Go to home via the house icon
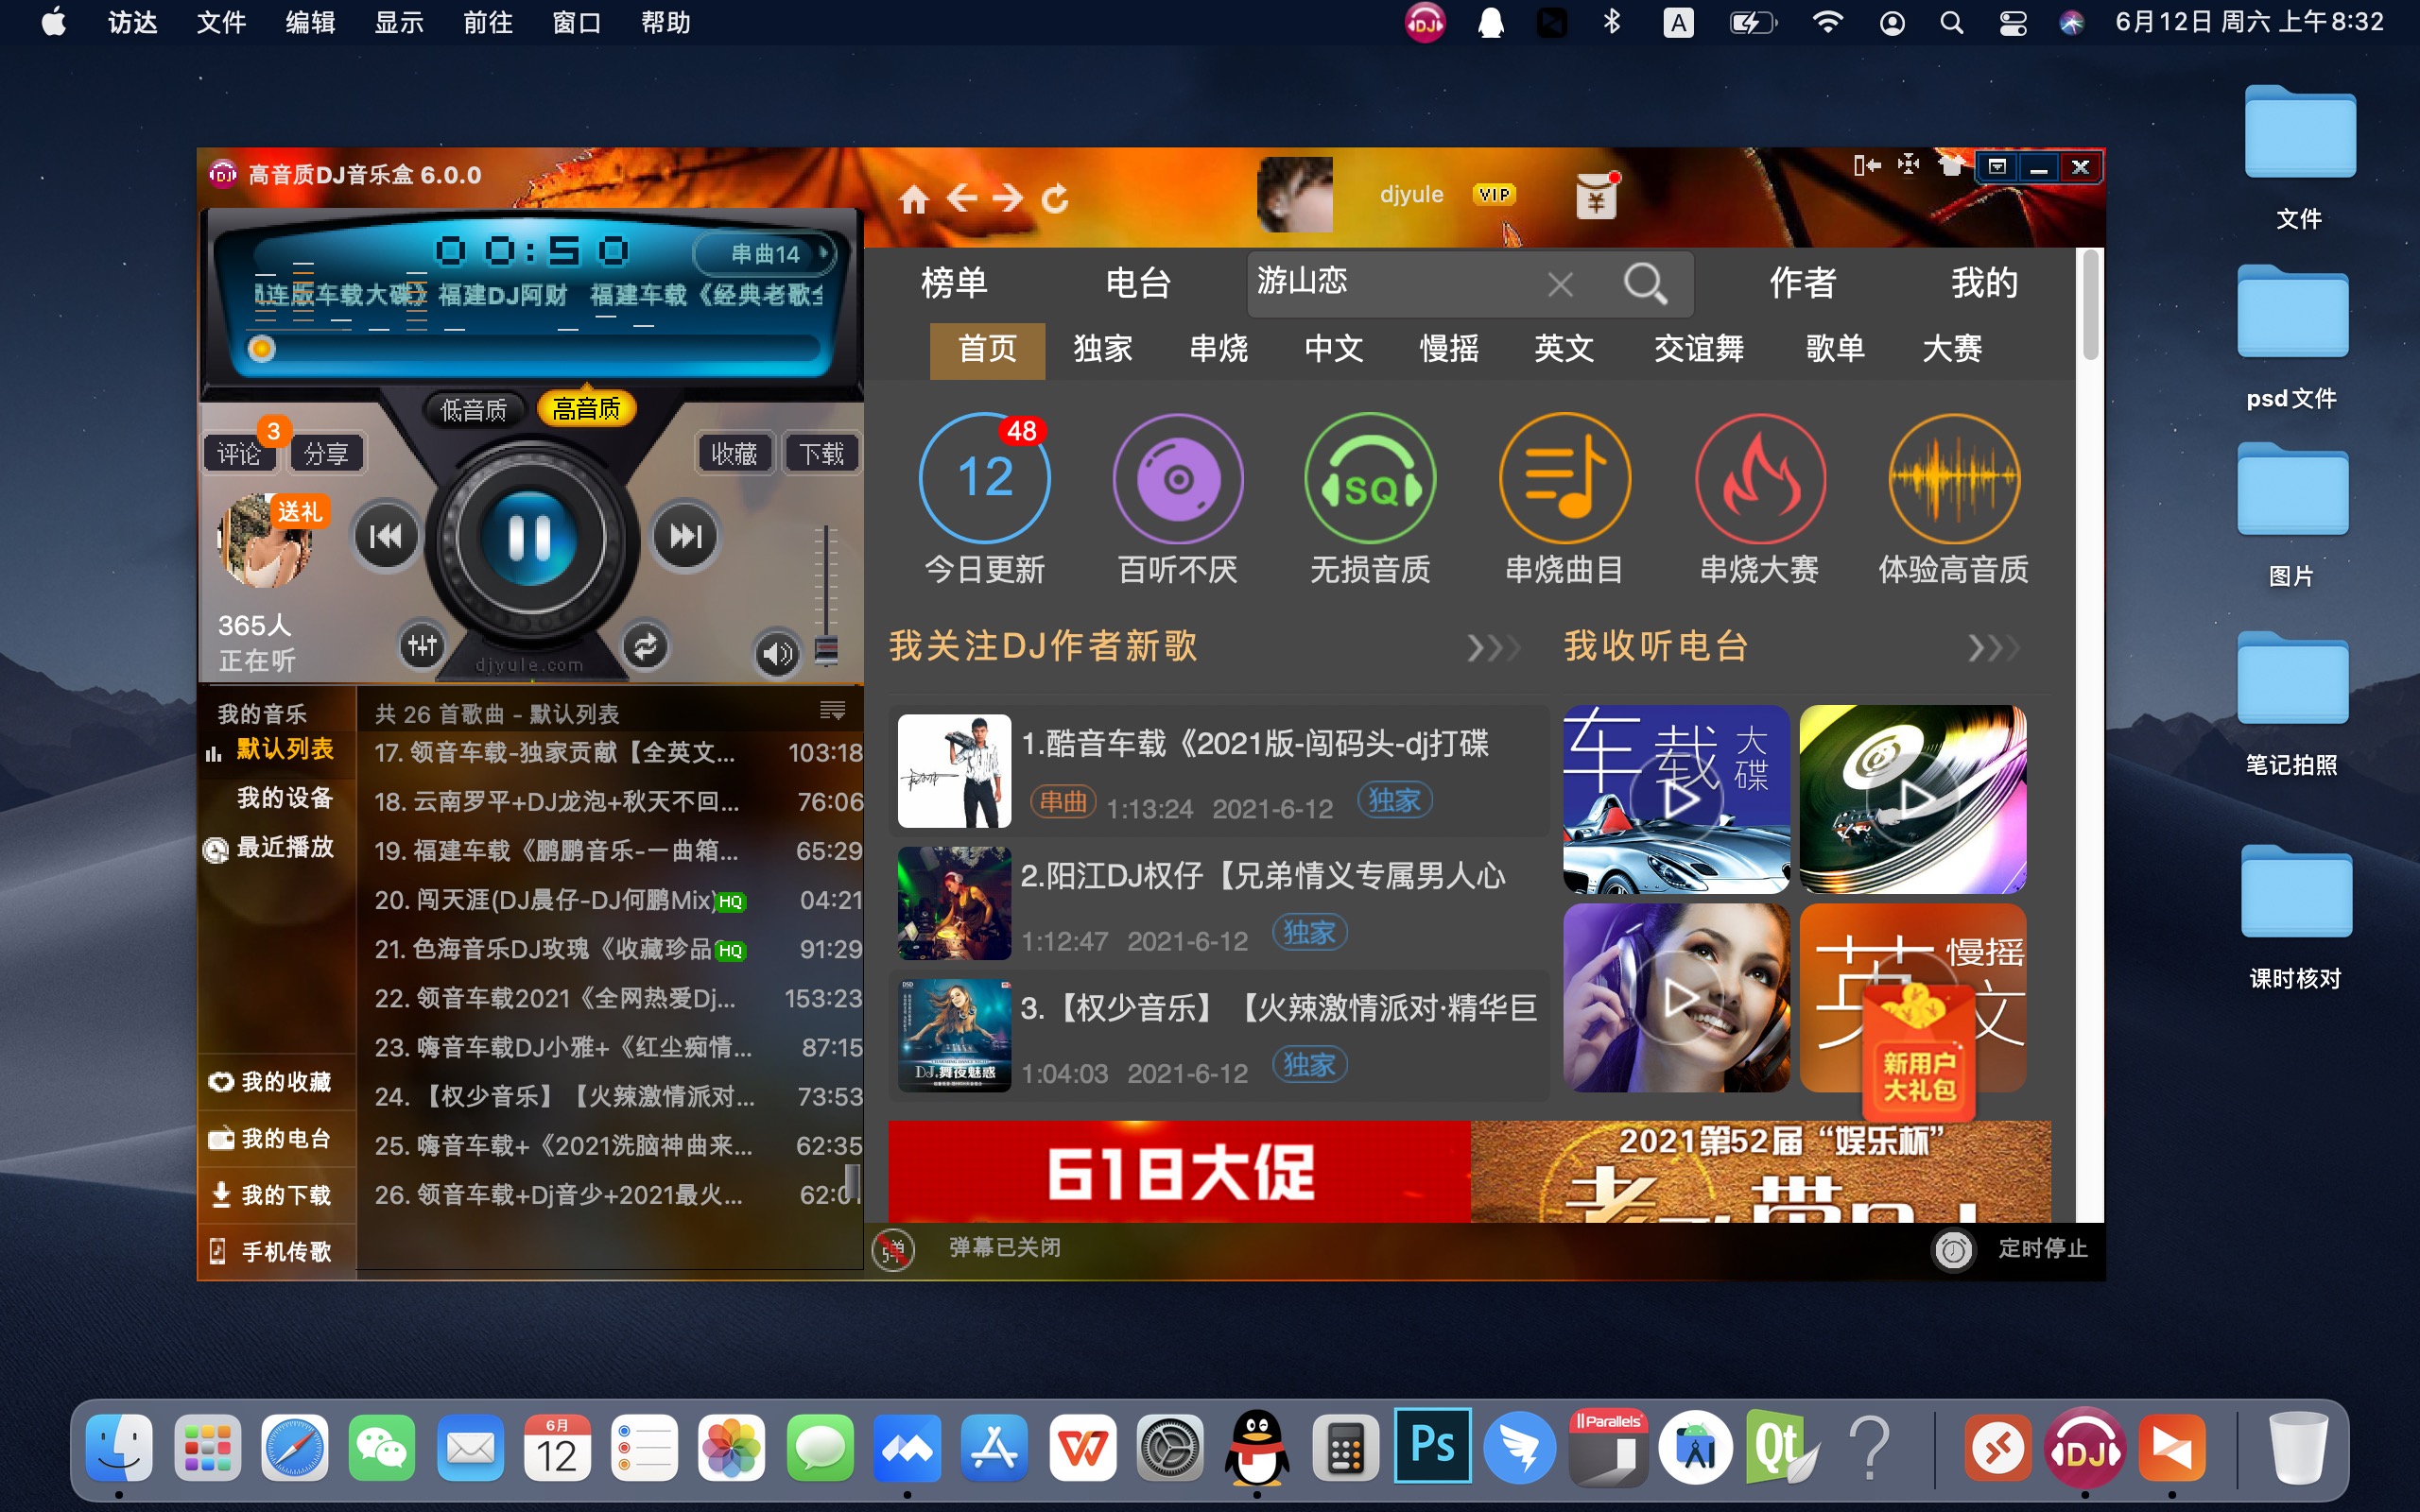 click(x=913, y=199)
